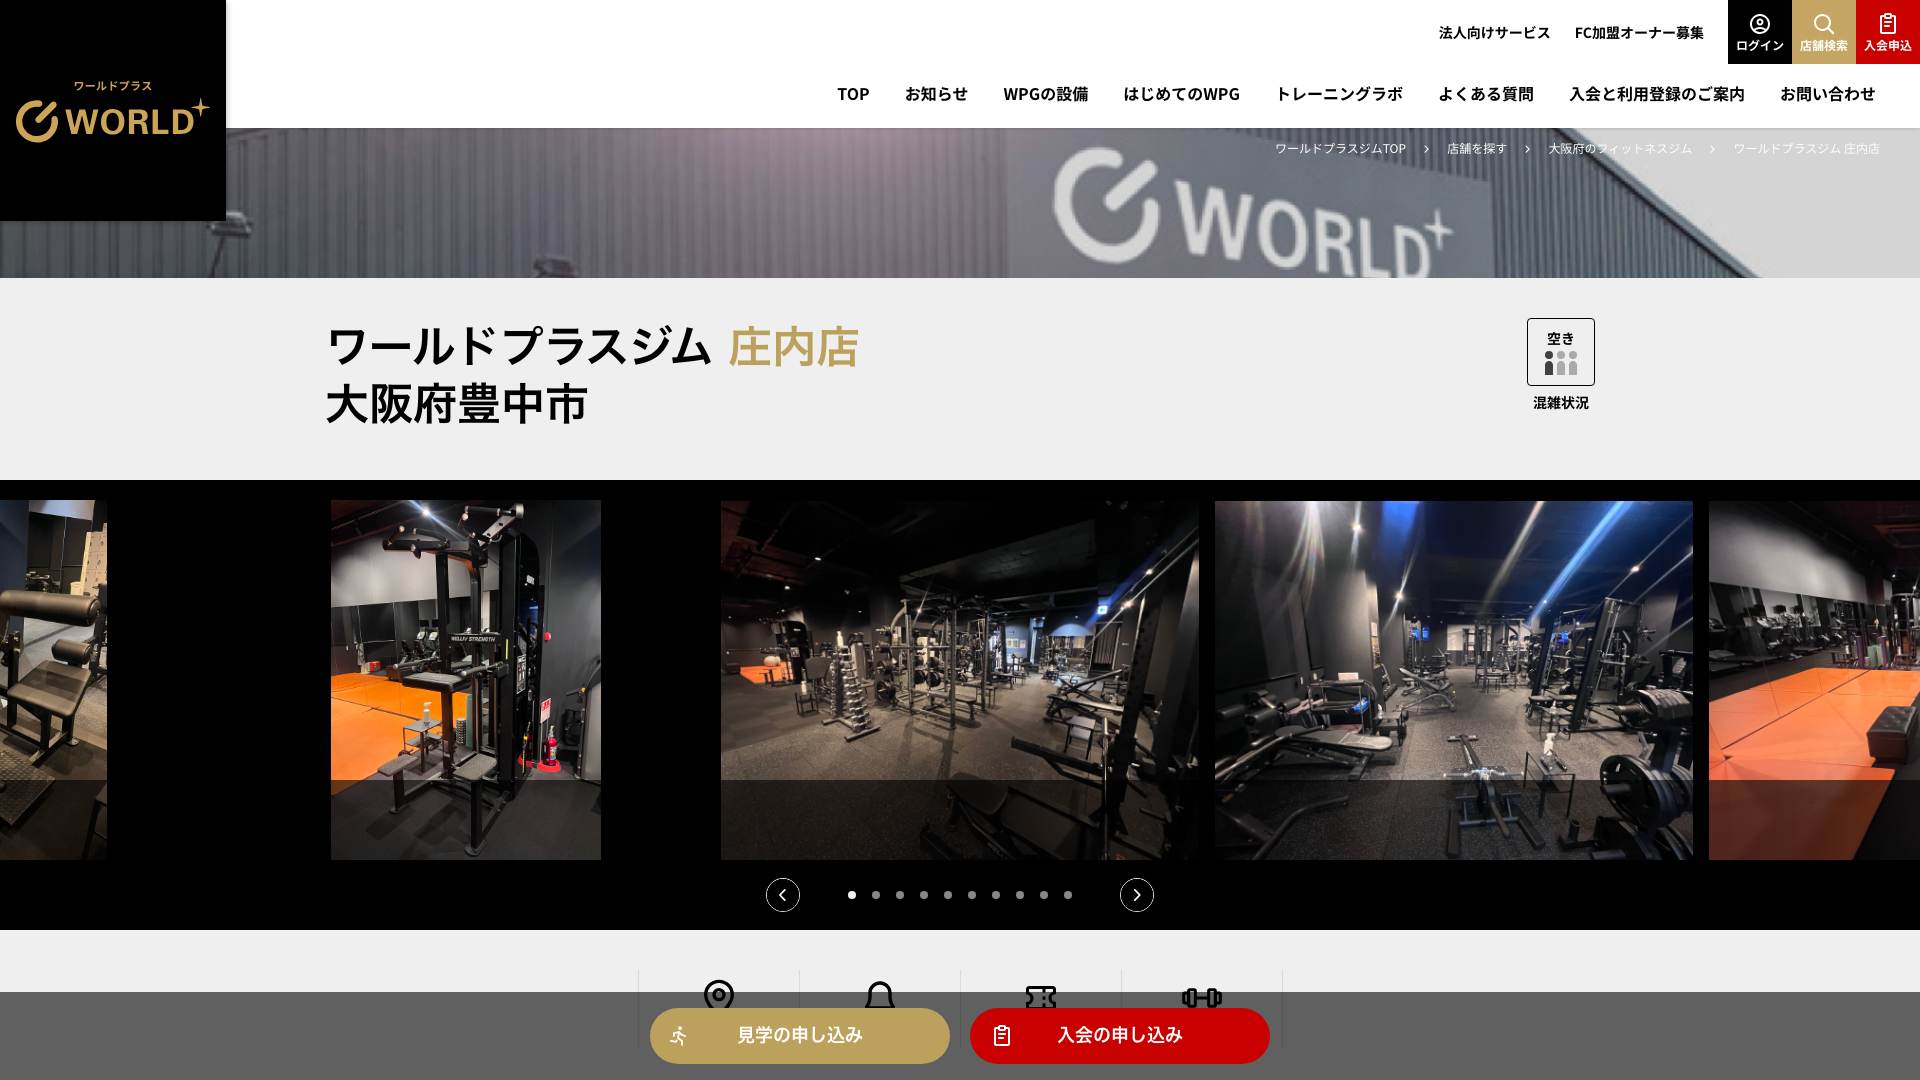Click the clipboard icon in 入会の申し込み button
Viewport: 1920px width, 1080px height.
coord(1002,1036)
